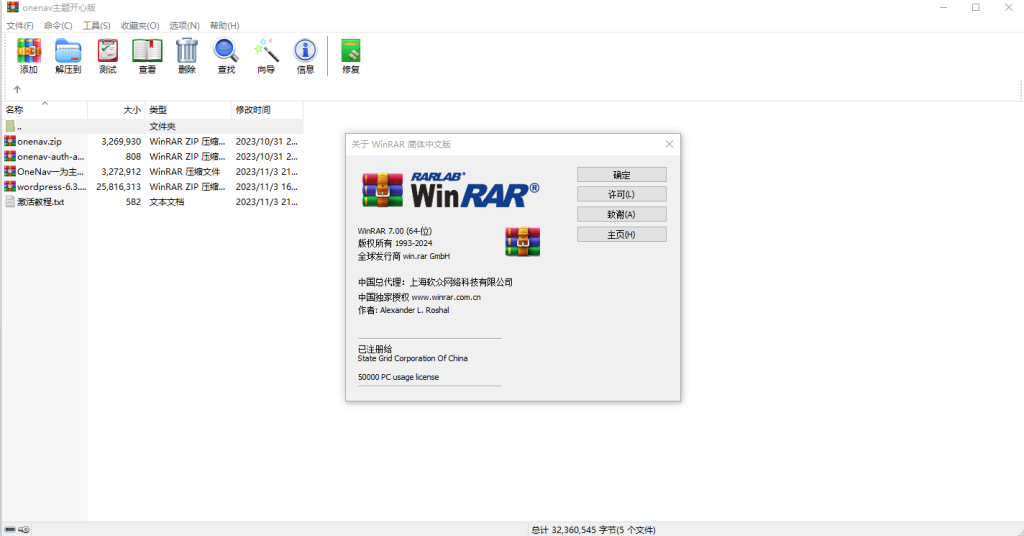This screenshot has width=1024, height=536.
Task: Open the 文件(F) menu
Action: (x=20, y=25)
